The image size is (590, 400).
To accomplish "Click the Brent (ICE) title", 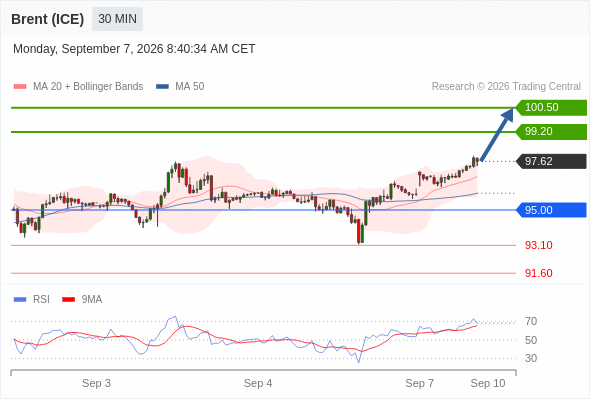I will [x=47, y=19].
